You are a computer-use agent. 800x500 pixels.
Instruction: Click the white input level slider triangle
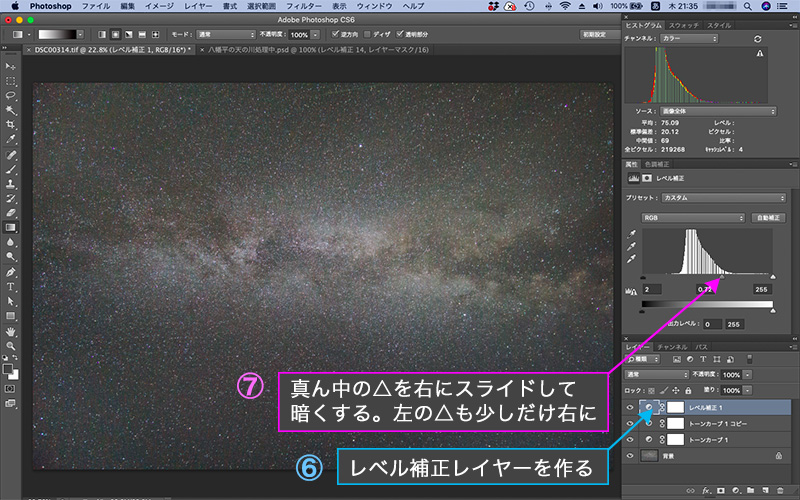[x=772, y=277]
